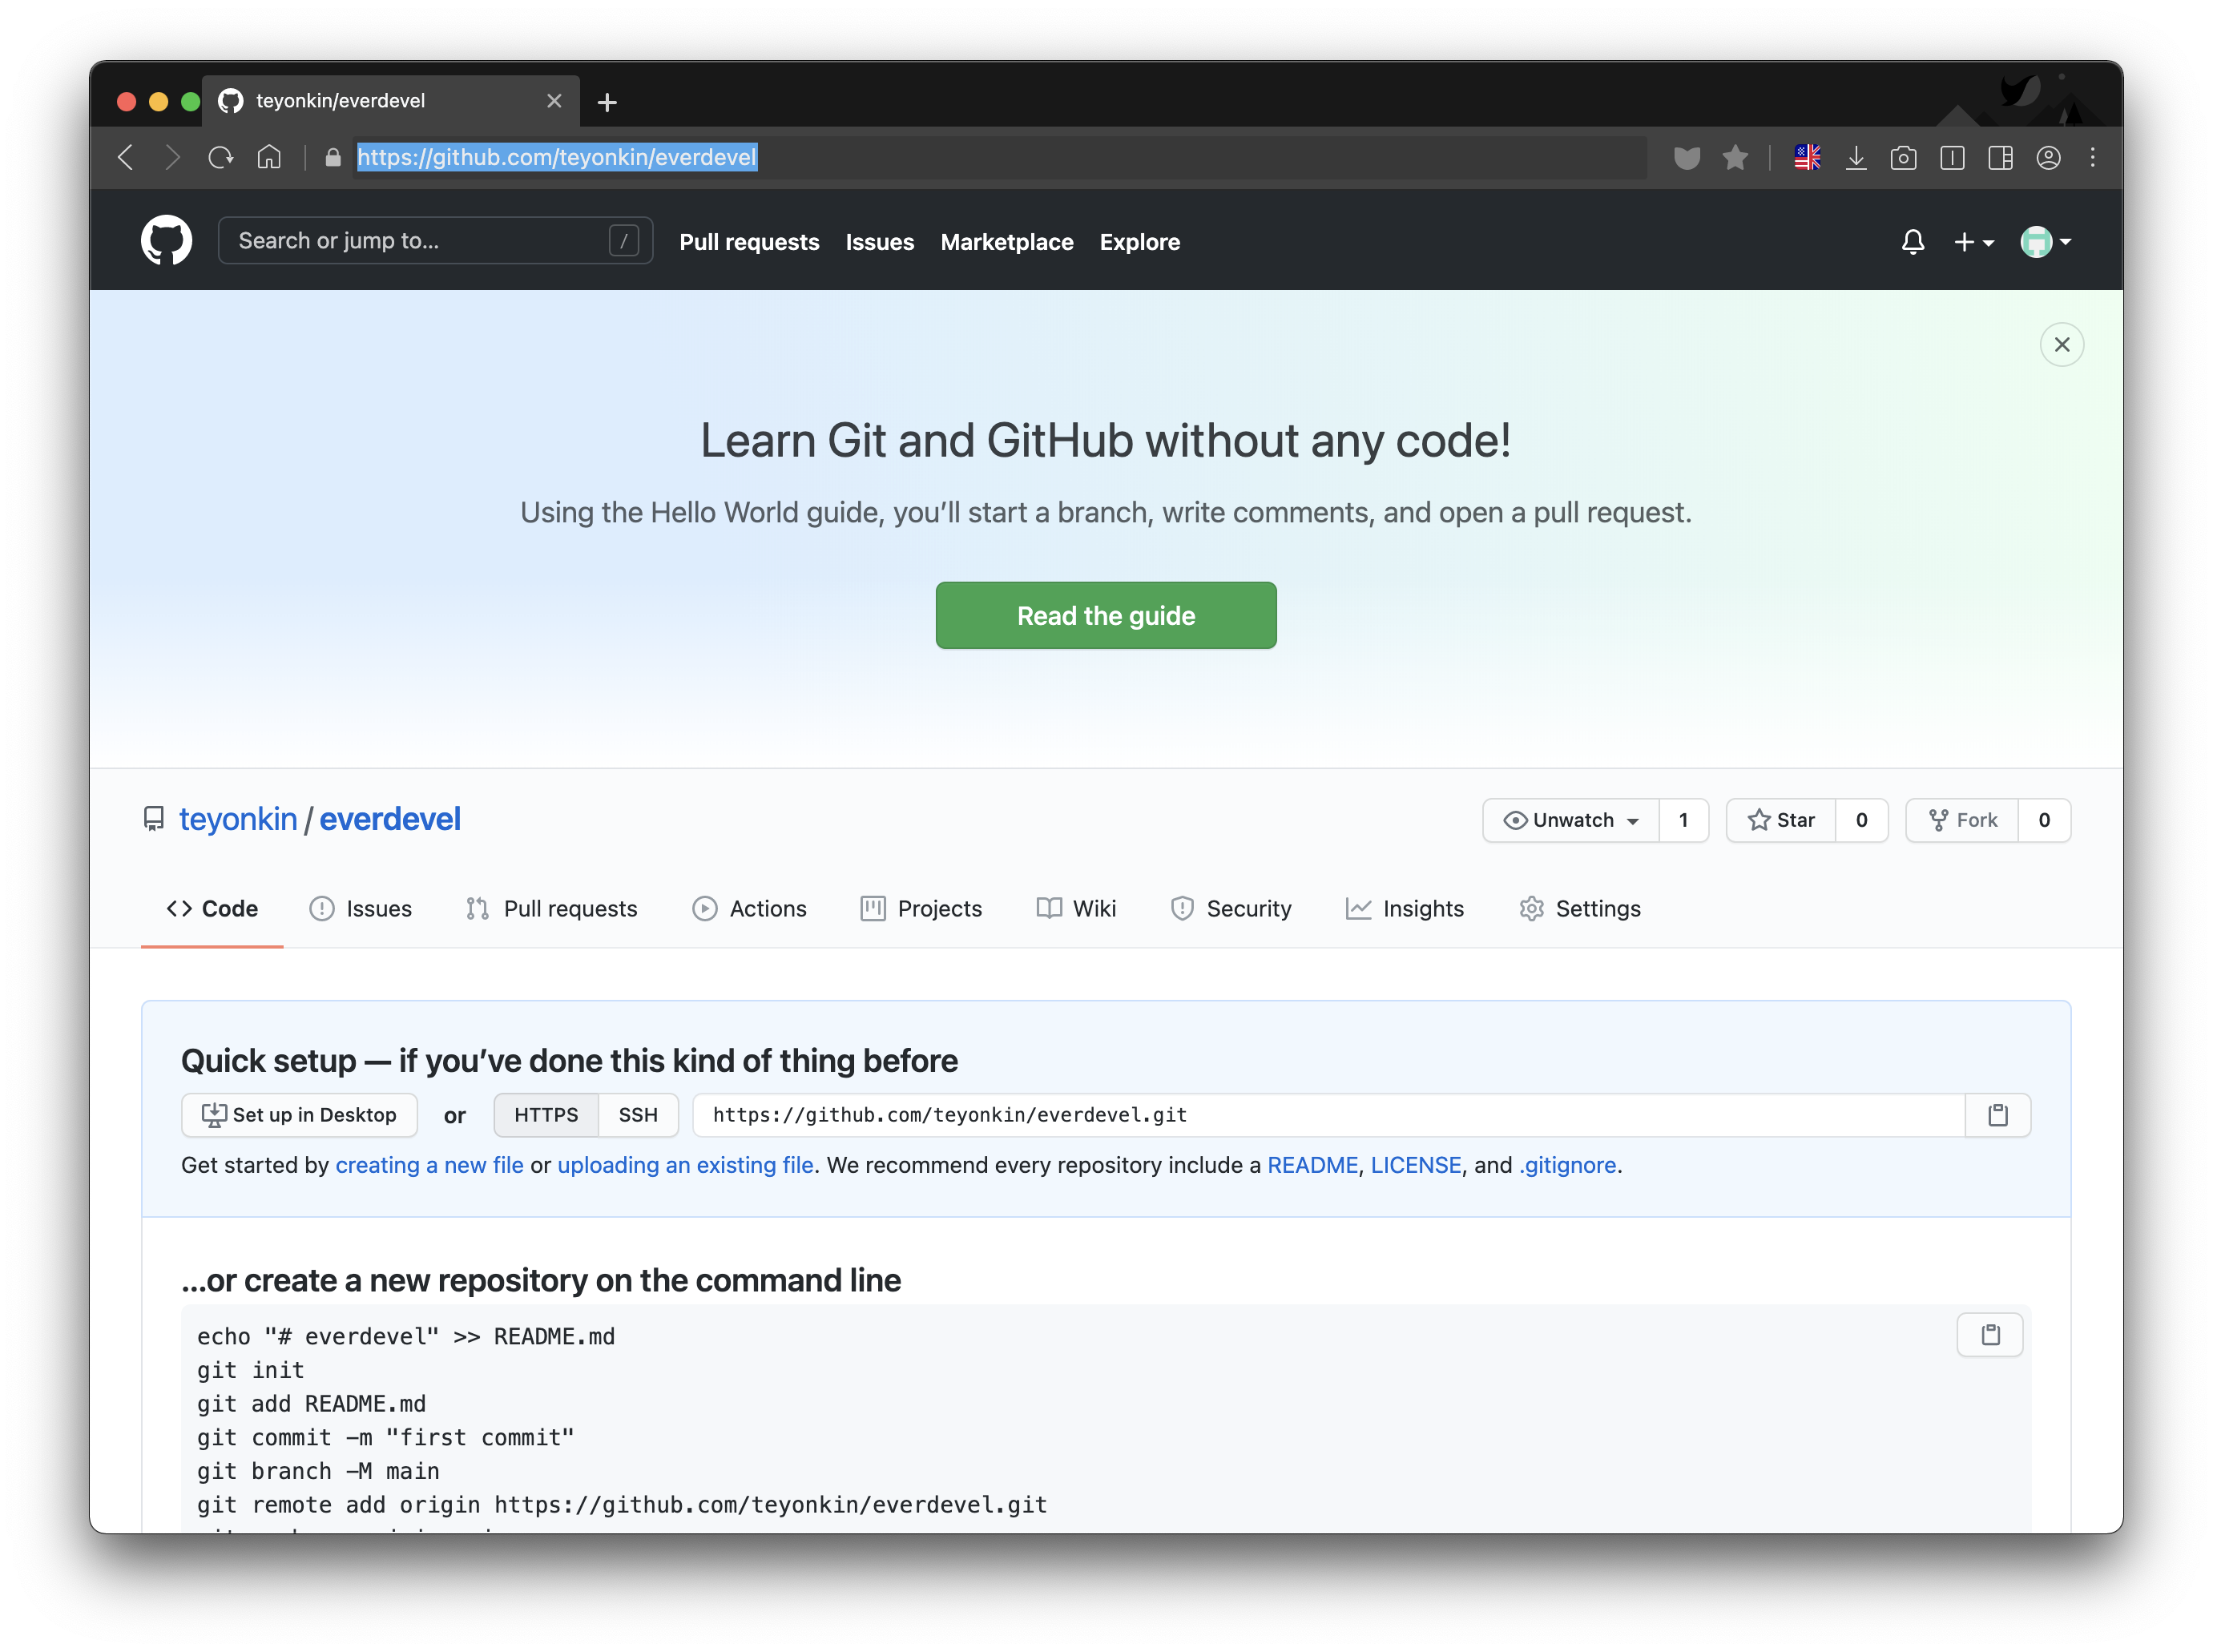Click Set up in Desktop button
The height and width of the screenshot is (1652, 2213).
tap(299, 1115)
